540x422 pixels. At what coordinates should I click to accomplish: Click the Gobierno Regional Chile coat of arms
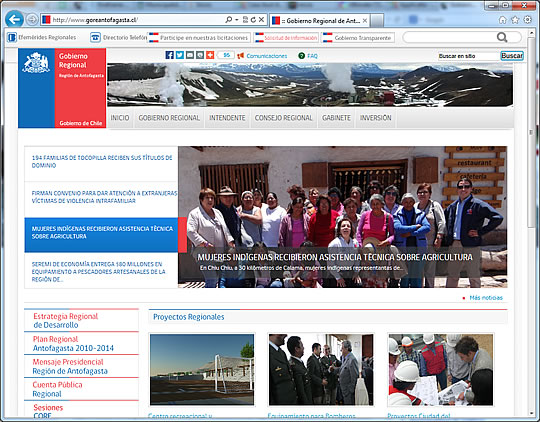pos(36,63)
